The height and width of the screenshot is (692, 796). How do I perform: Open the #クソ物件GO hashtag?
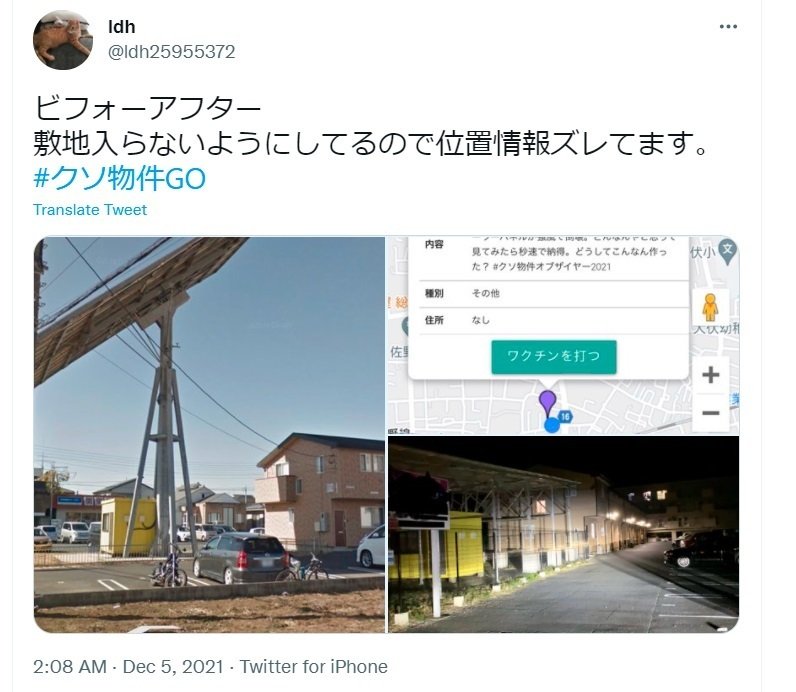pyautogui.click(x=120, y=178)
